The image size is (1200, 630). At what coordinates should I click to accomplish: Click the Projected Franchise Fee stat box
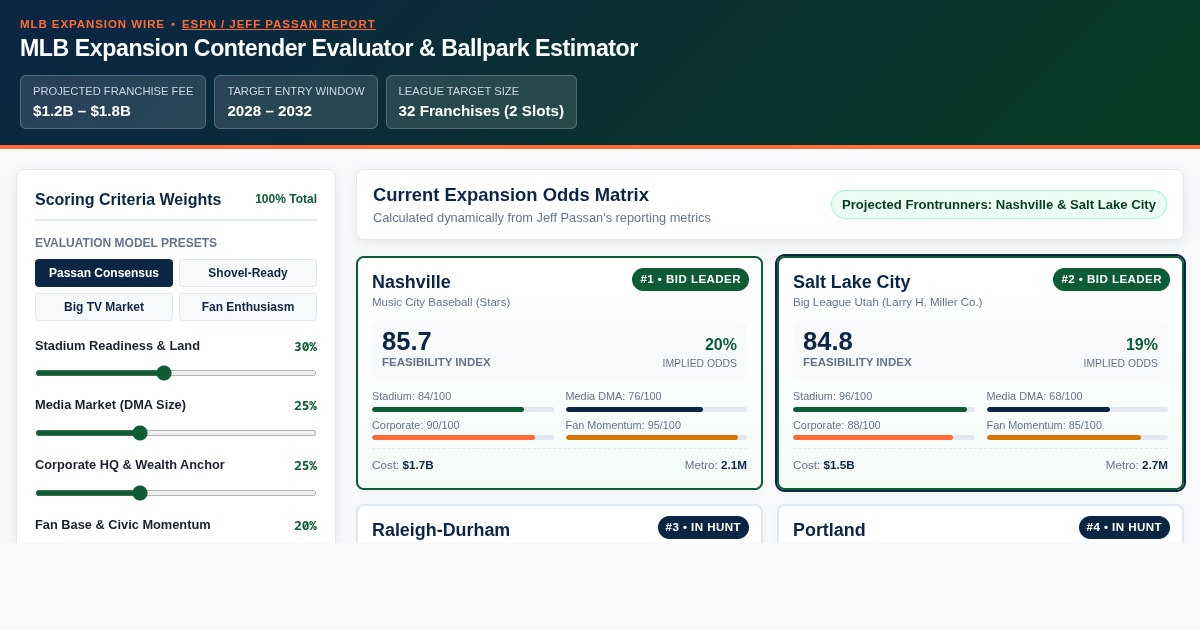point(113,102)
